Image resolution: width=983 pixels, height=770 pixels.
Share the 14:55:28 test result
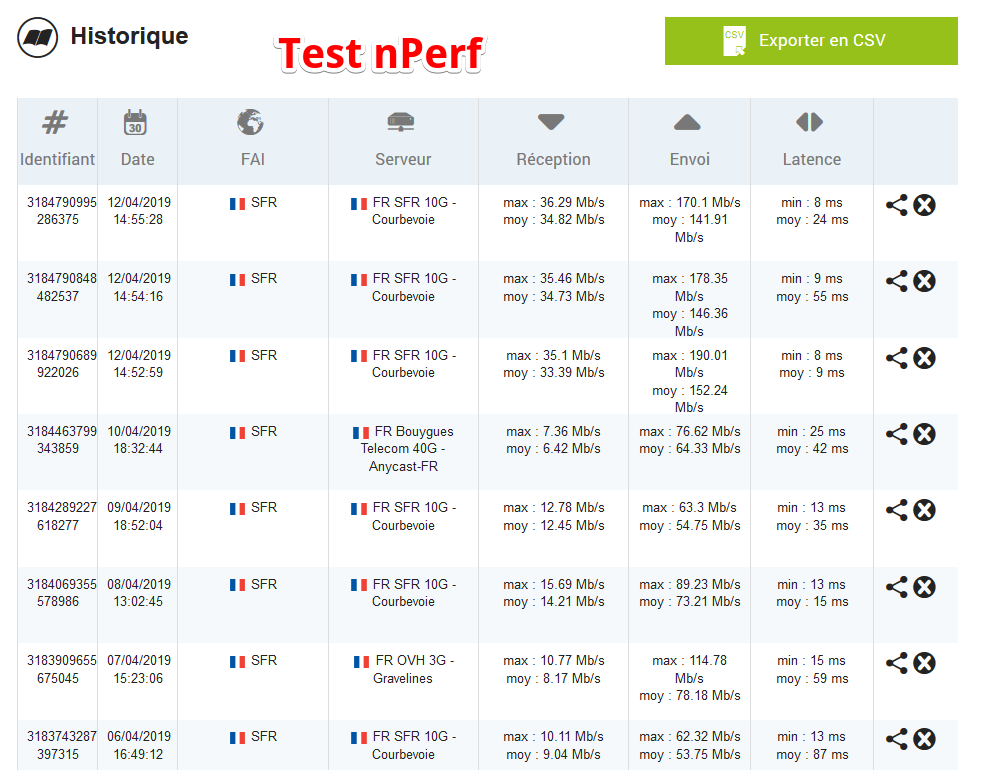point(897,205)
